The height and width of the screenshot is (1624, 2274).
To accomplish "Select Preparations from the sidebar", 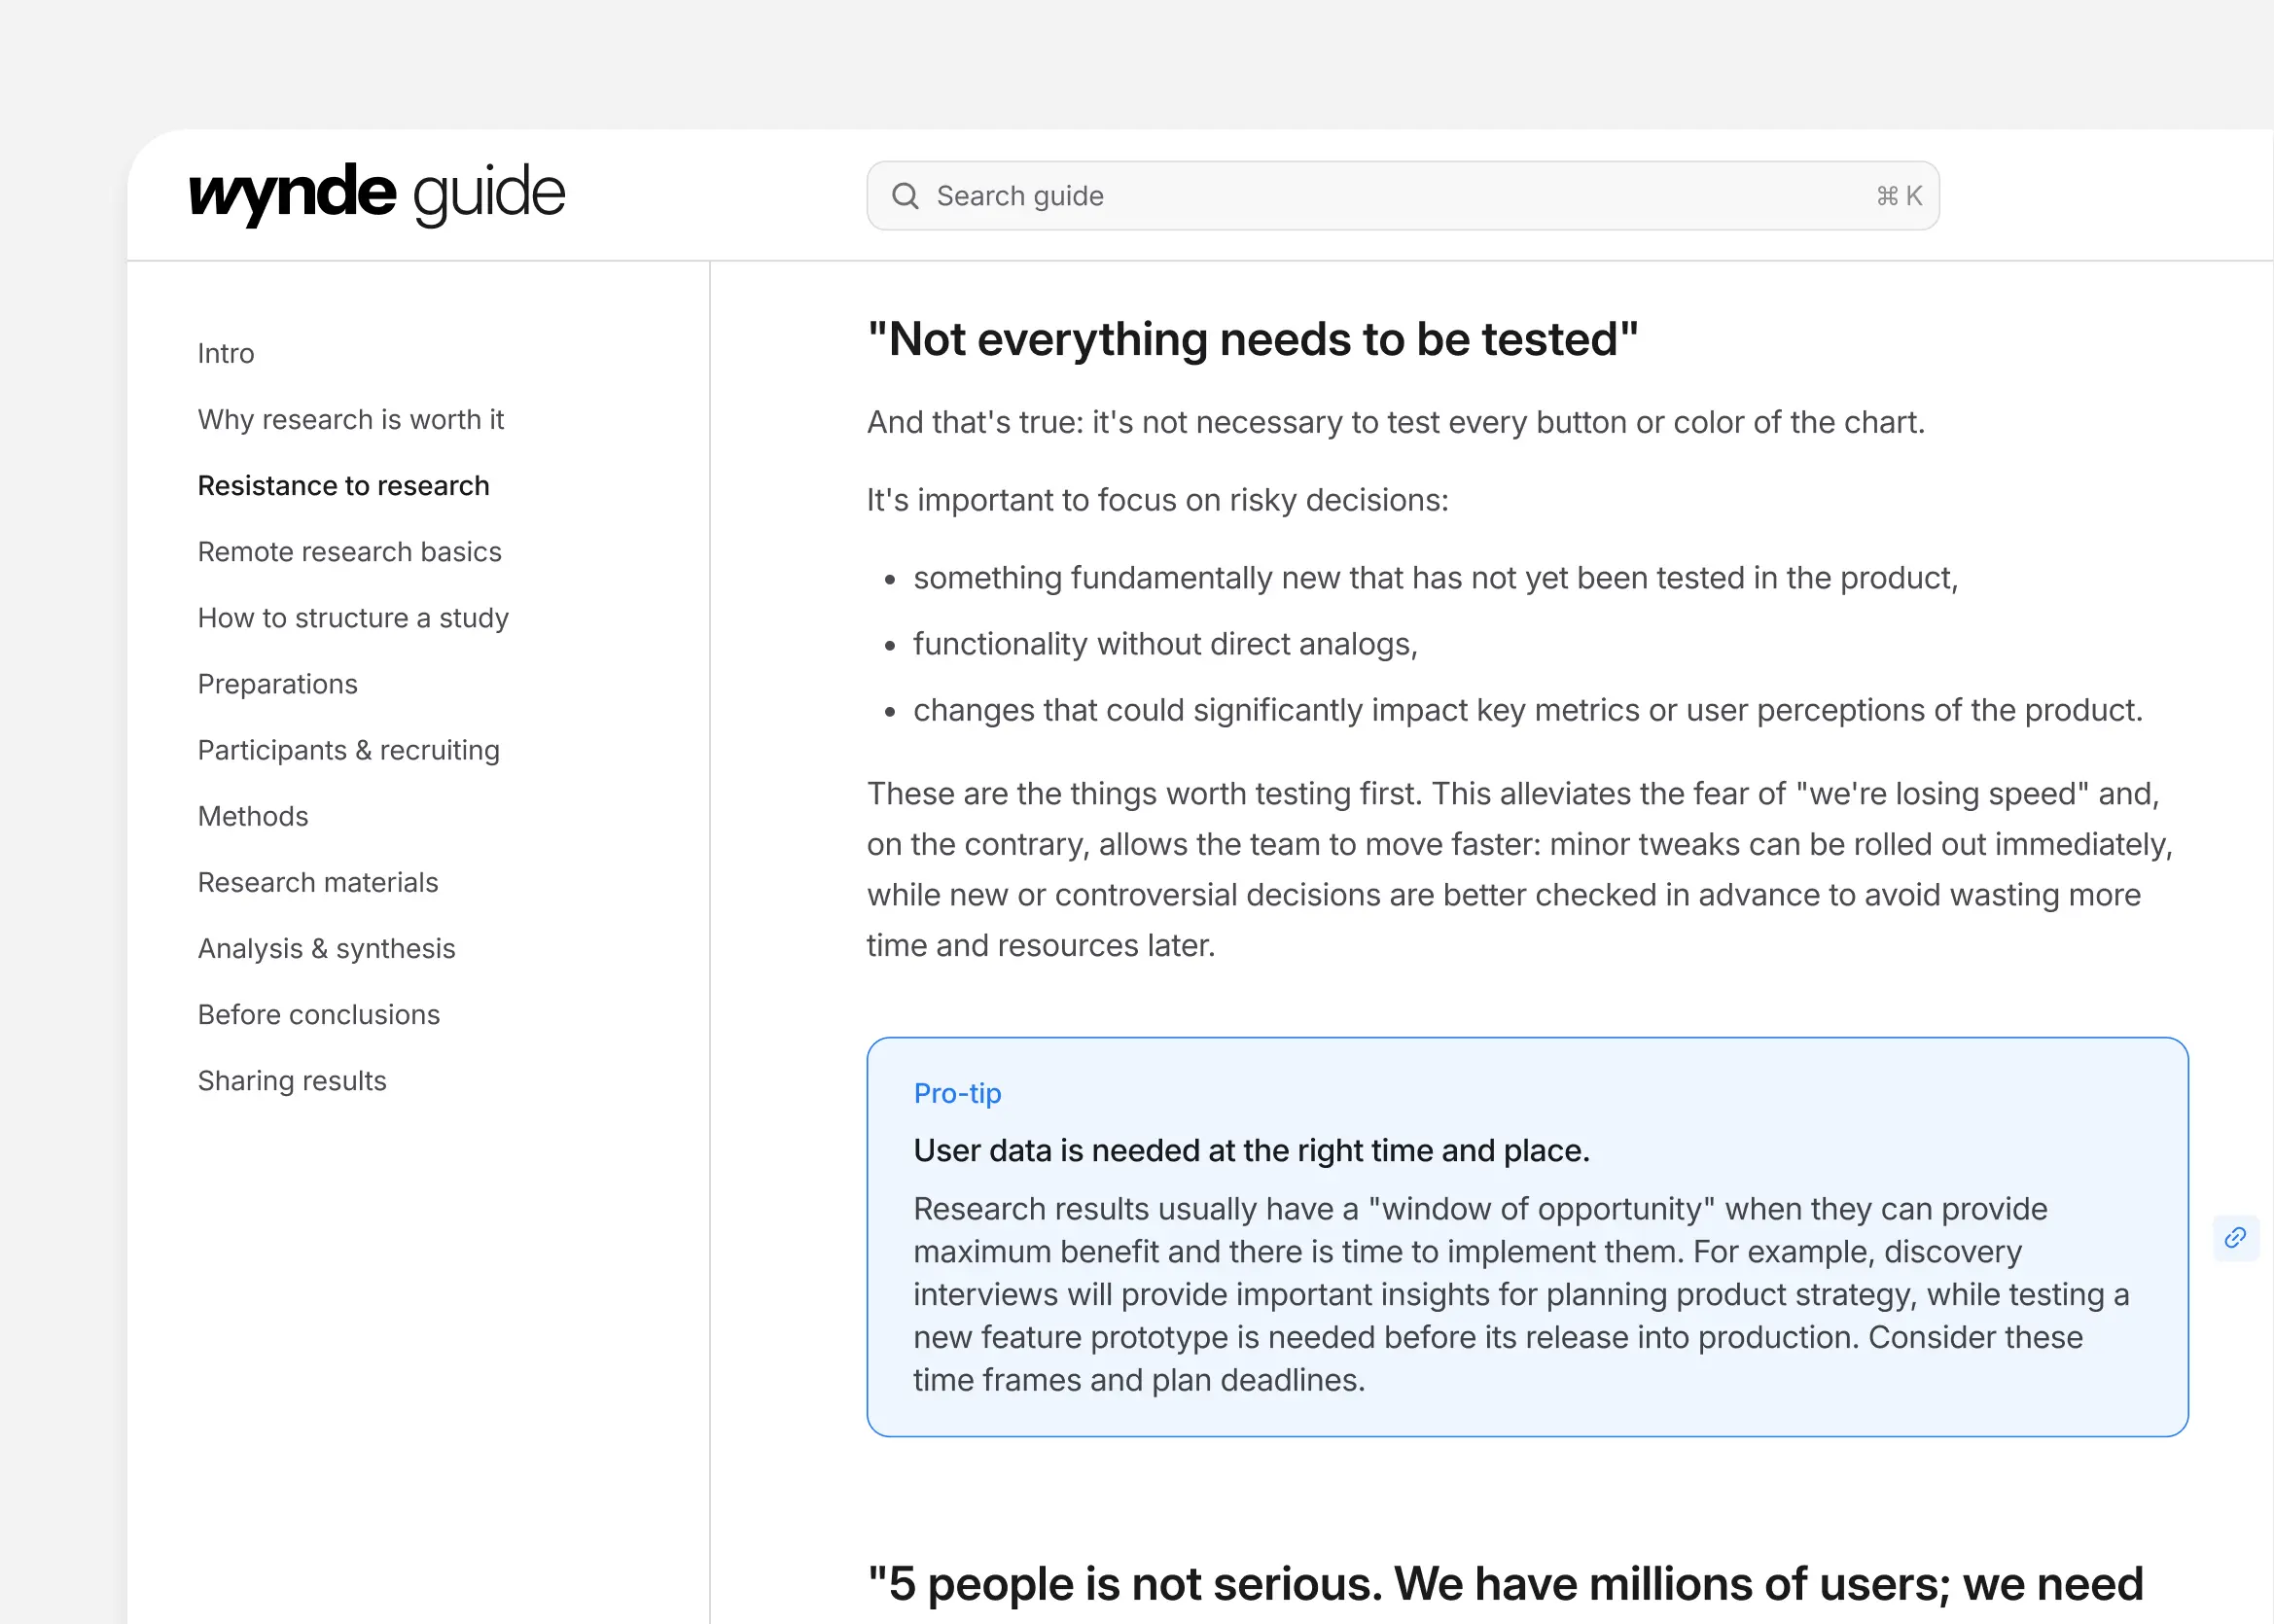I will pos(277,683).
